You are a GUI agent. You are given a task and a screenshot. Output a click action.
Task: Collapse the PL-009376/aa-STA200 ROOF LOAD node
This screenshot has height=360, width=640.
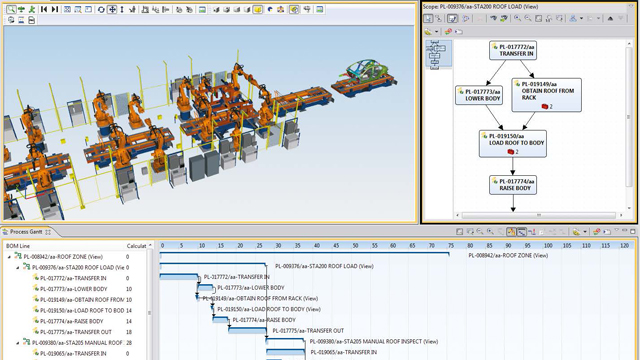(x=18, y=268)
